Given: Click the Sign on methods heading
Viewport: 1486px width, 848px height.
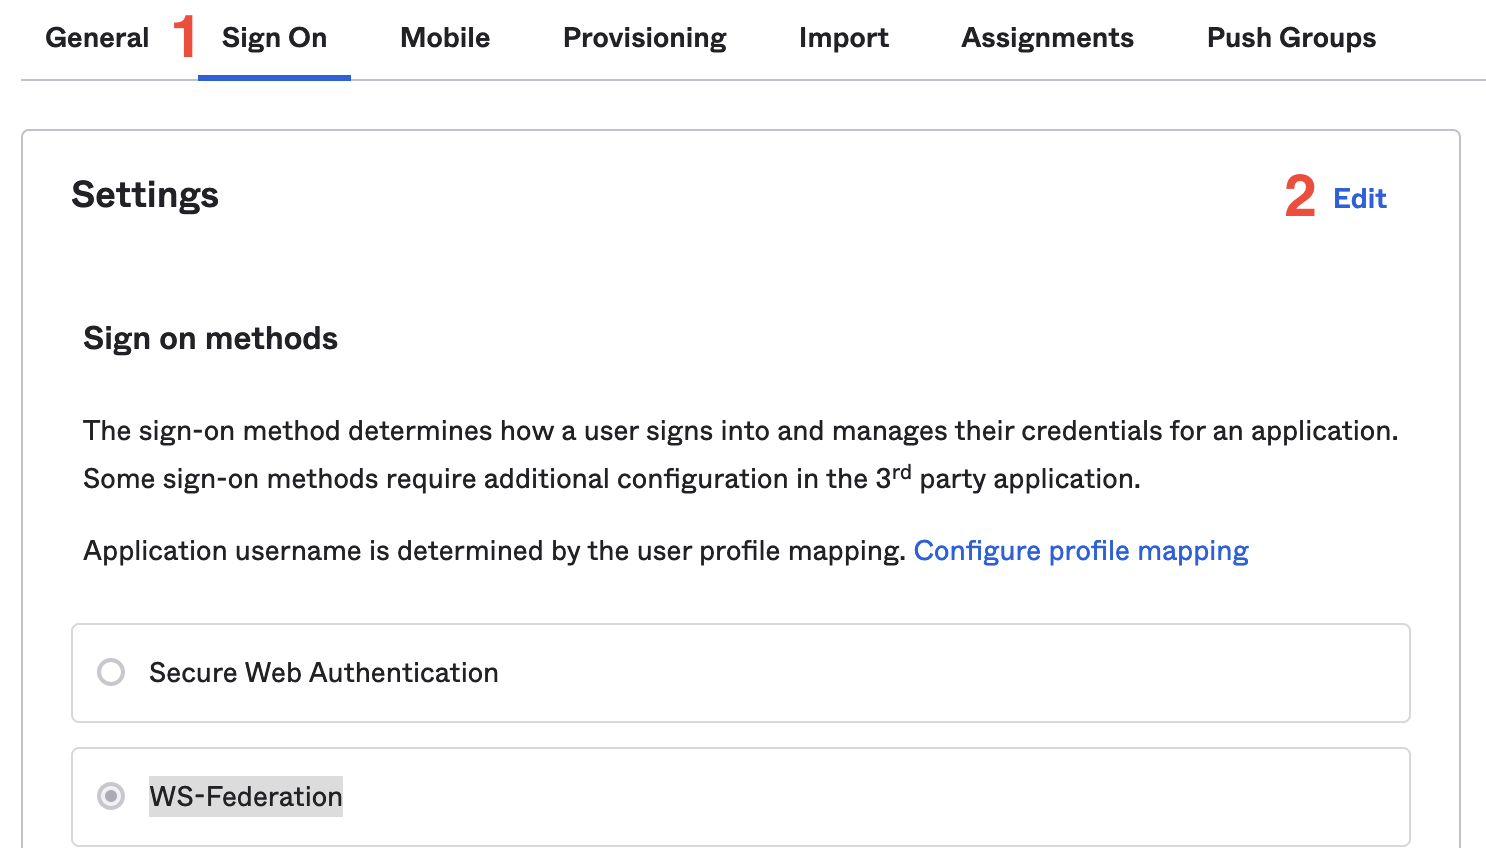Looking at the screenshot, I should click(210, 339).
